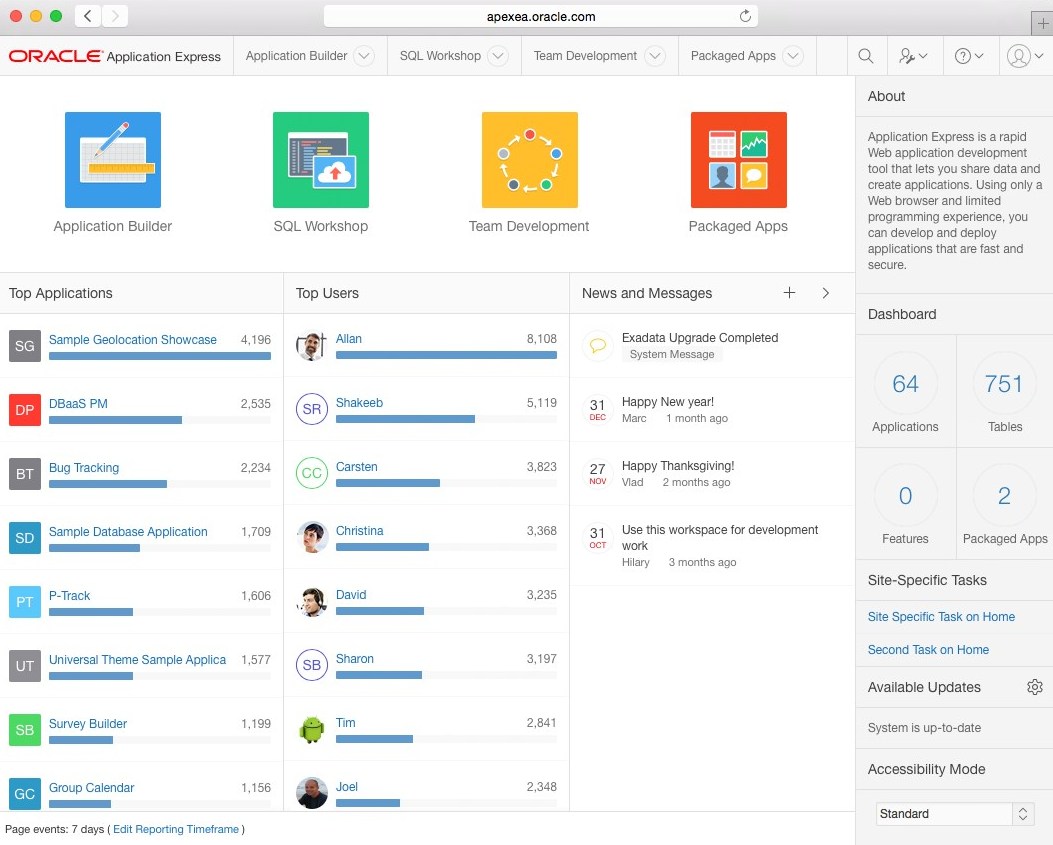The width and height of the screenshot is (1053, 845).
Task: Open the SQL Workshop large icon
Action: coord(321,160)
